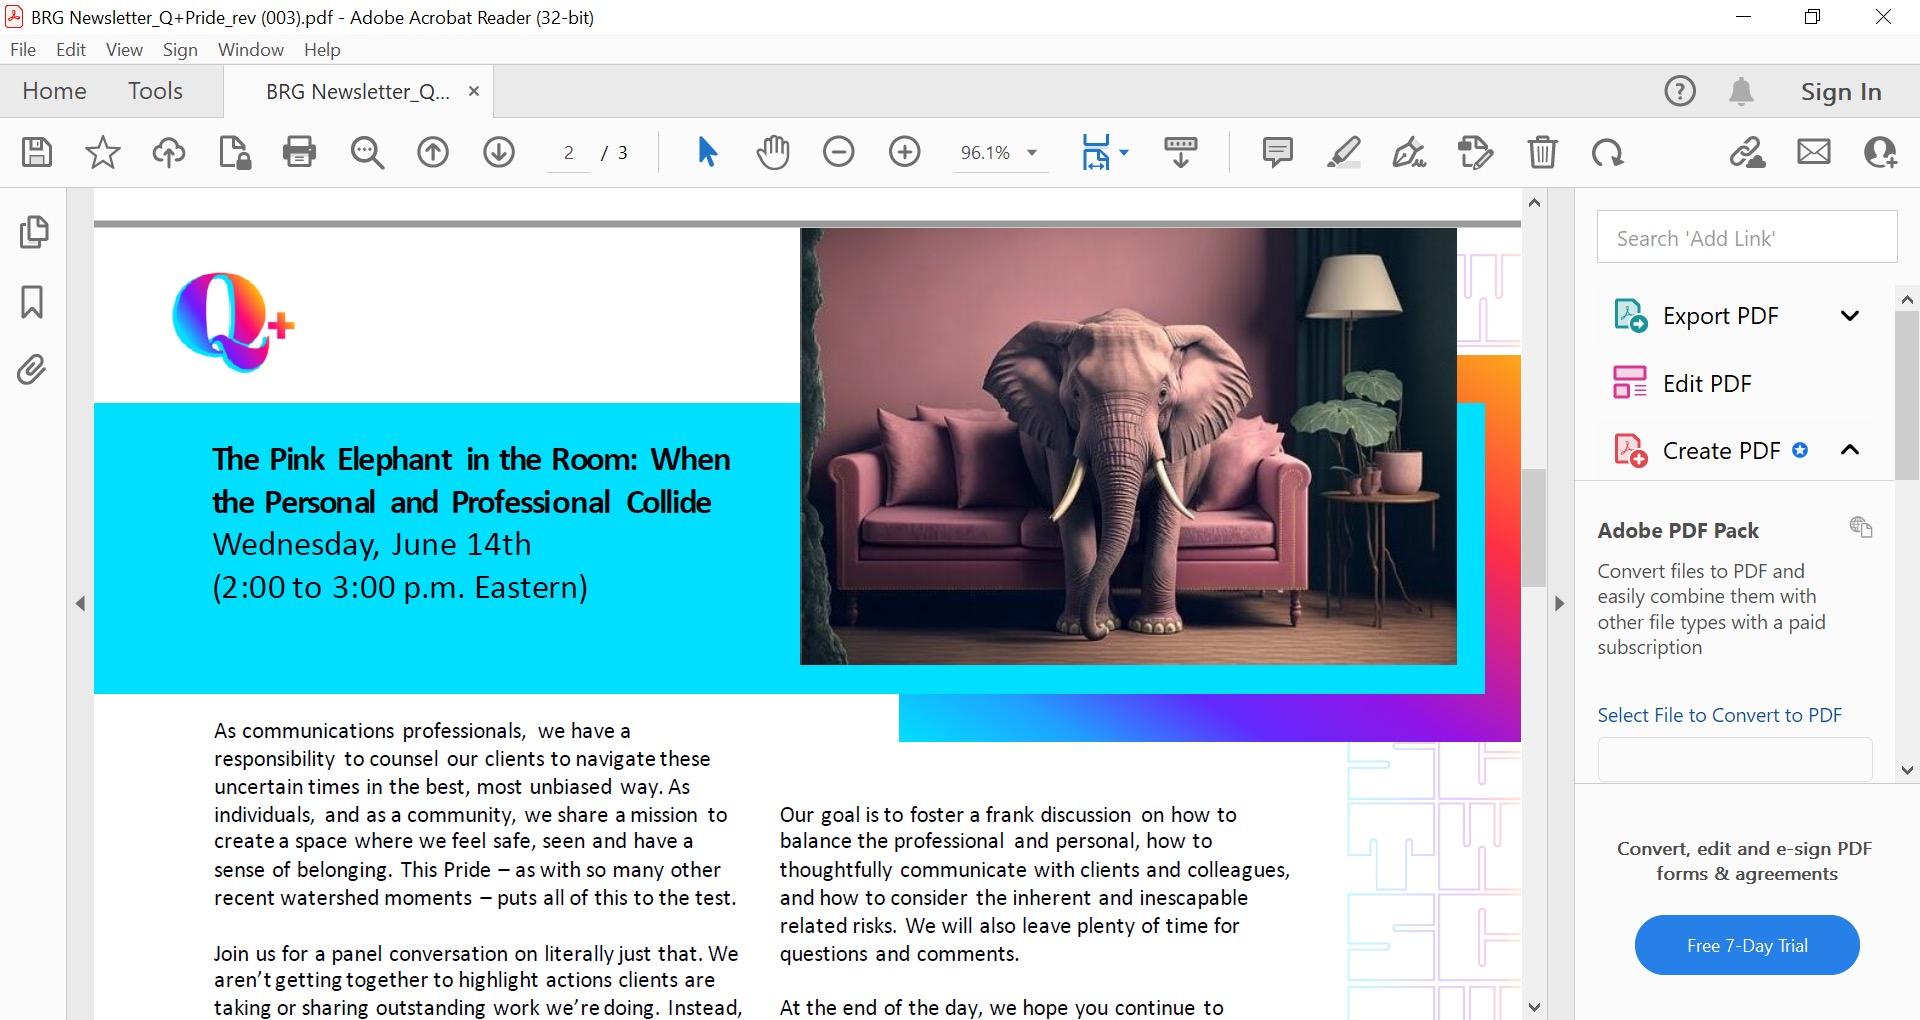Open the View menu

coord(124,50)
